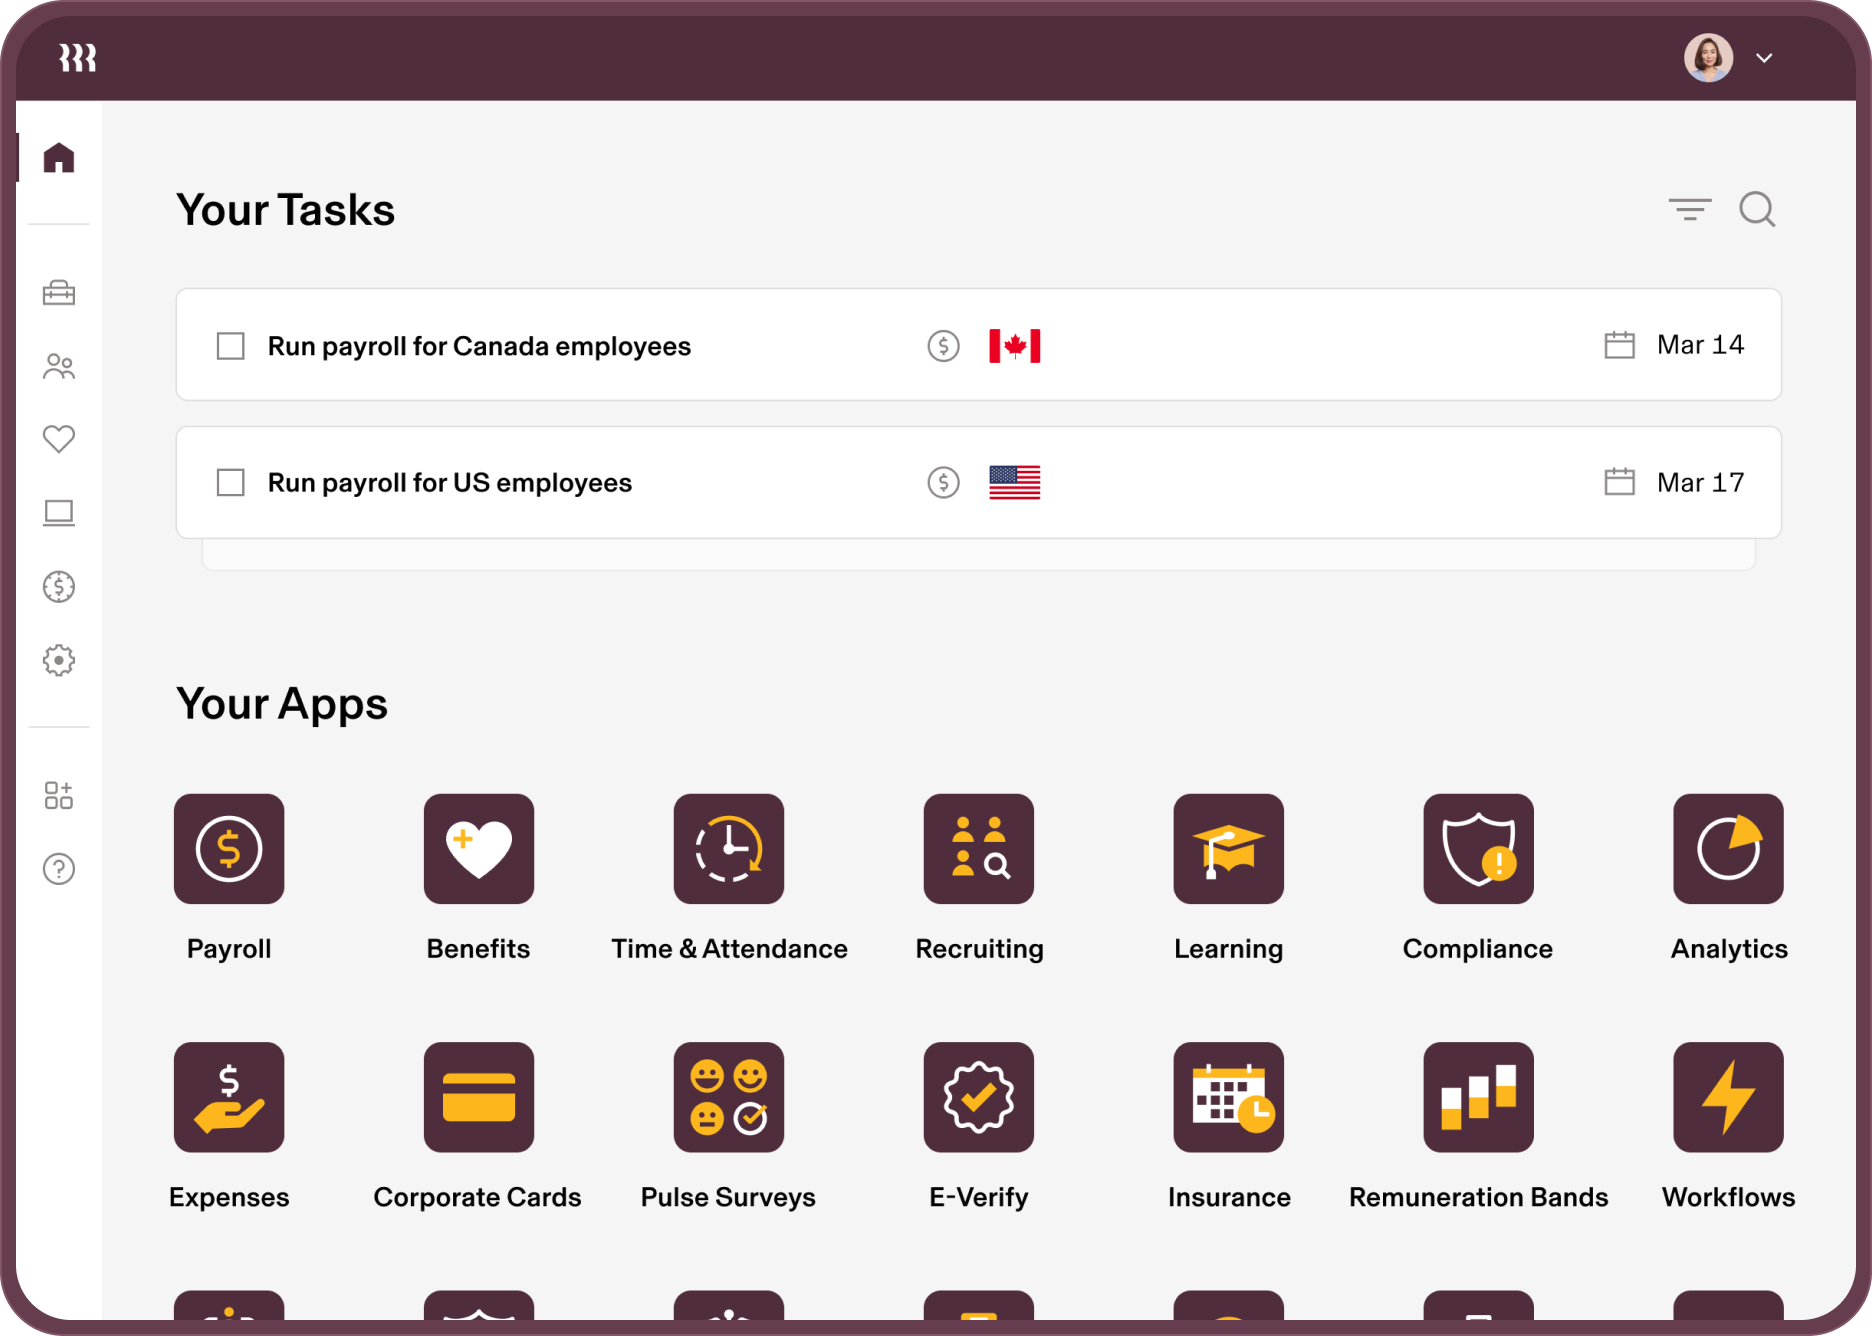Launch the E-Verify app
Screen dimensions: 1872x1336
click(x=978, y=1097)
